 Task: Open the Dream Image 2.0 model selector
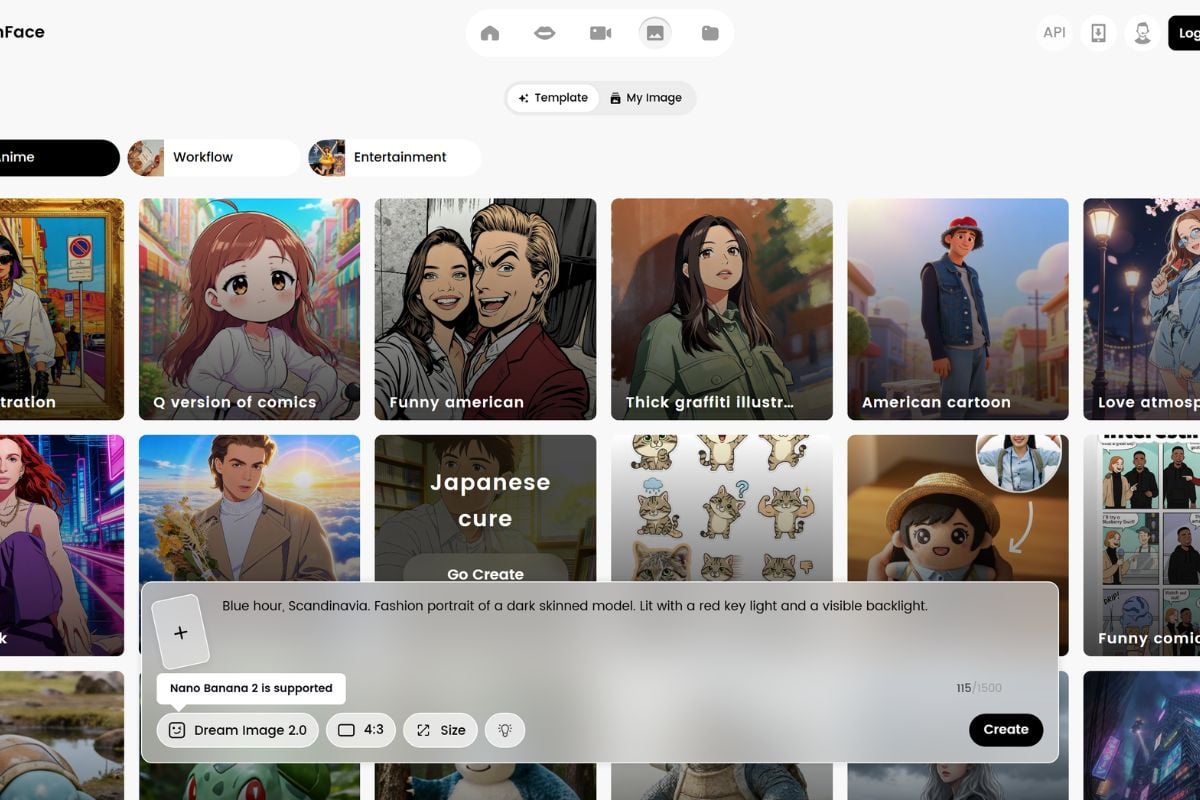[238, 730]
